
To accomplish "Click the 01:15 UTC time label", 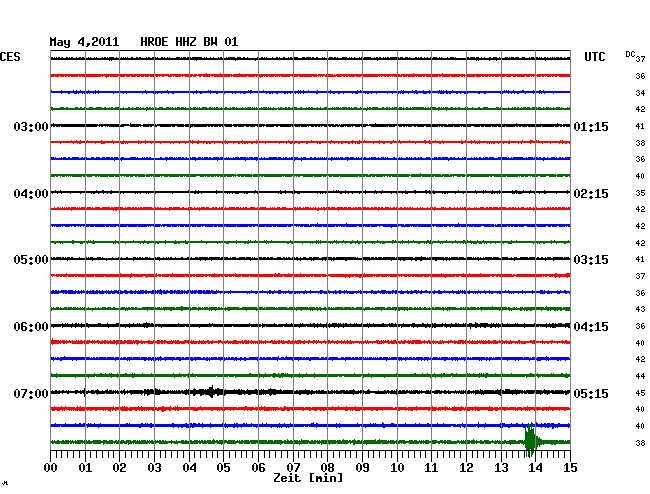I will point(591,126).
